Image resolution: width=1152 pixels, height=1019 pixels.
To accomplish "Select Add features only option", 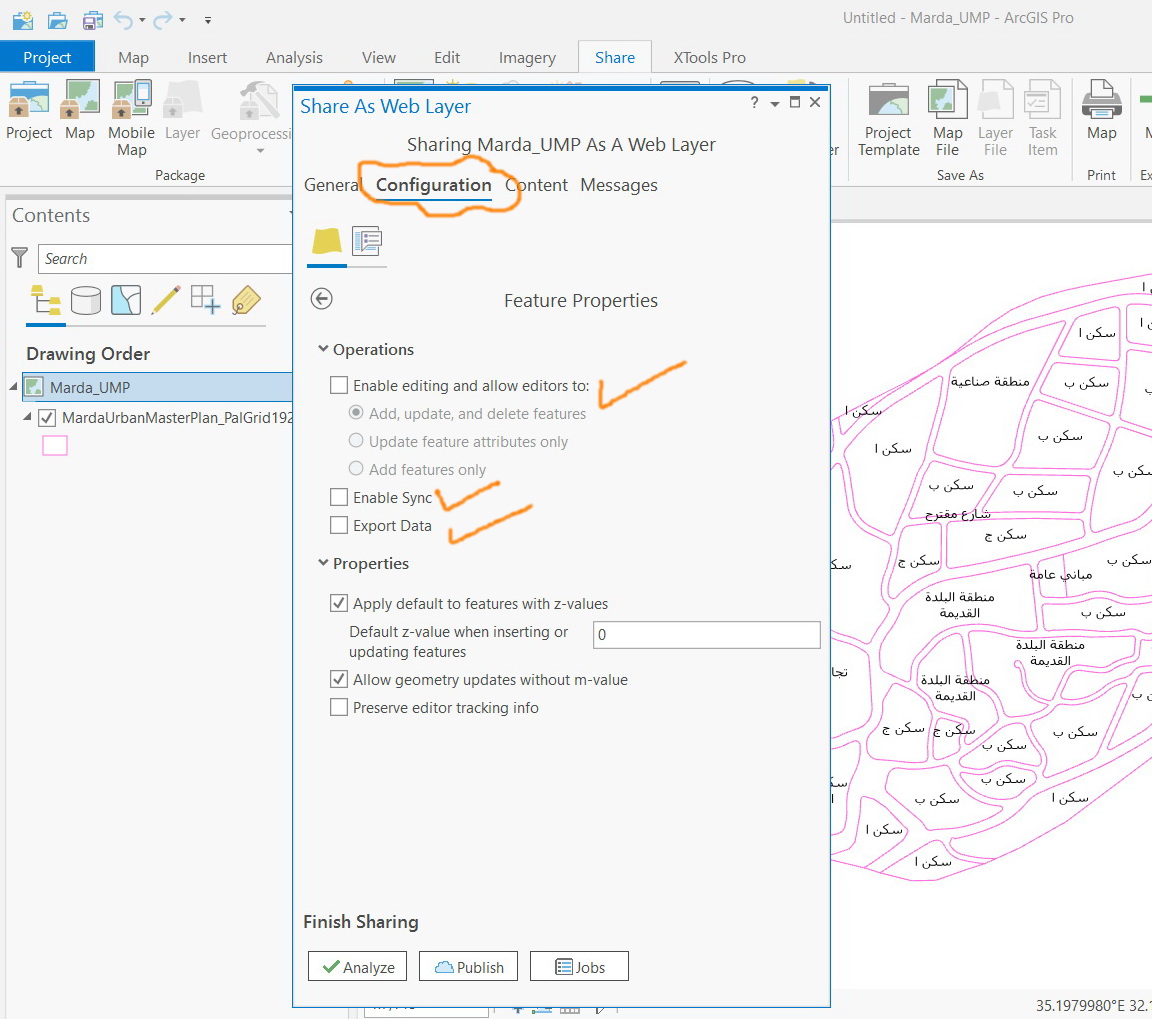I will point(356,469).
